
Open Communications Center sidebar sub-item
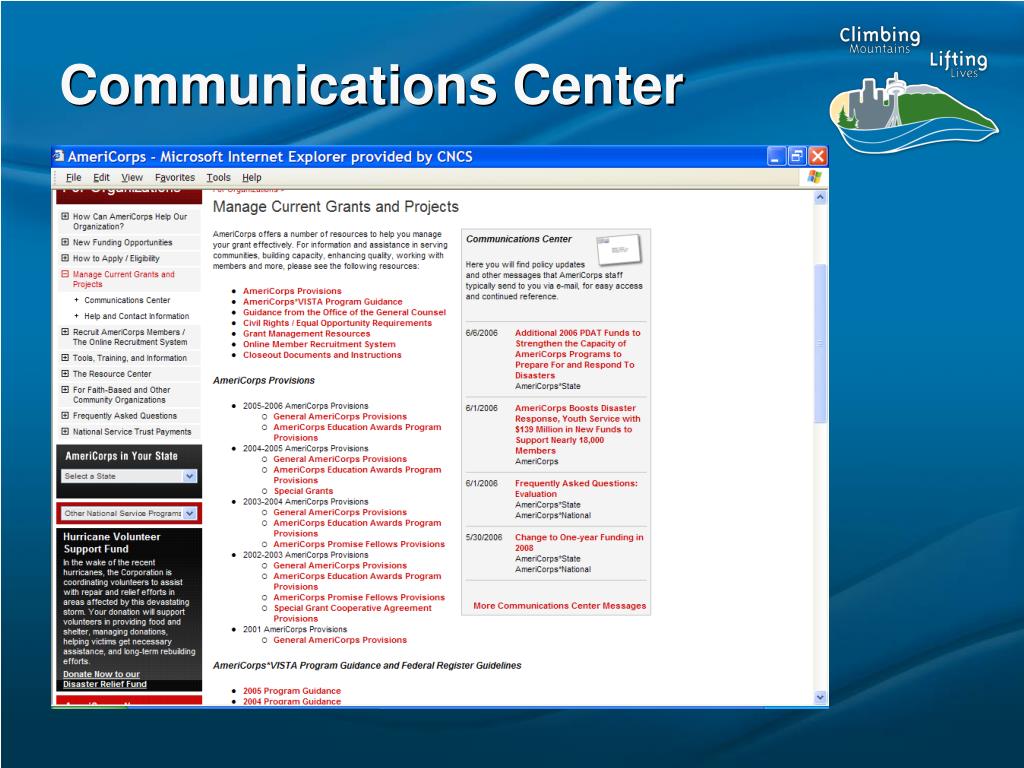[127, 300]
